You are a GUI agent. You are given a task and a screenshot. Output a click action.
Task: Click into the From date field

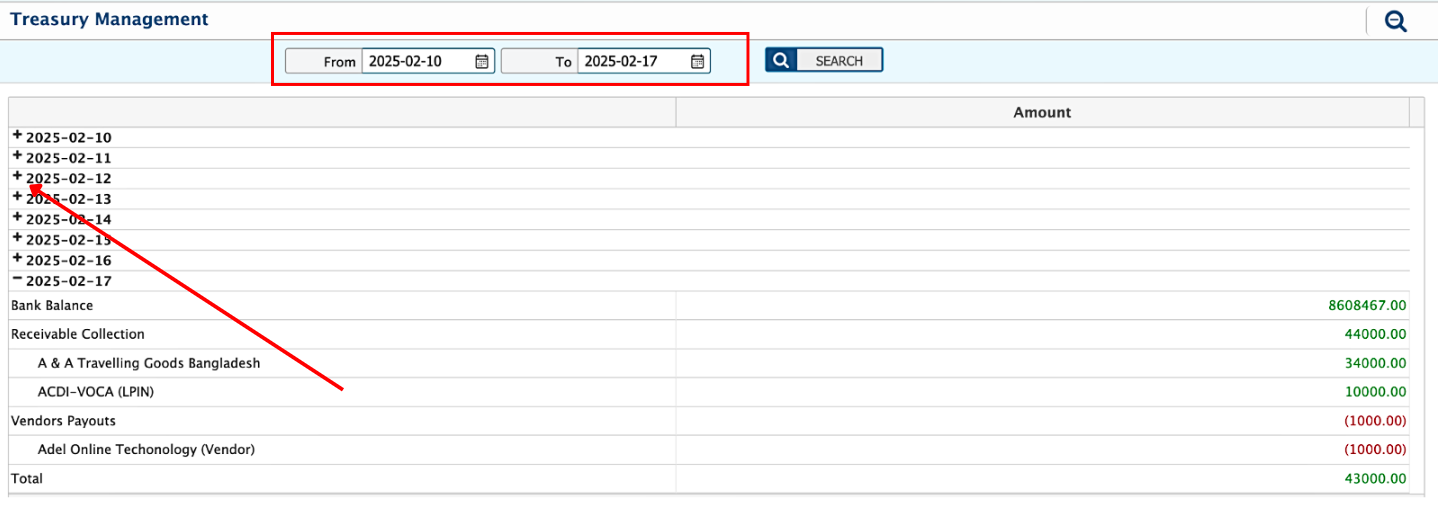[x=415, y=61]
